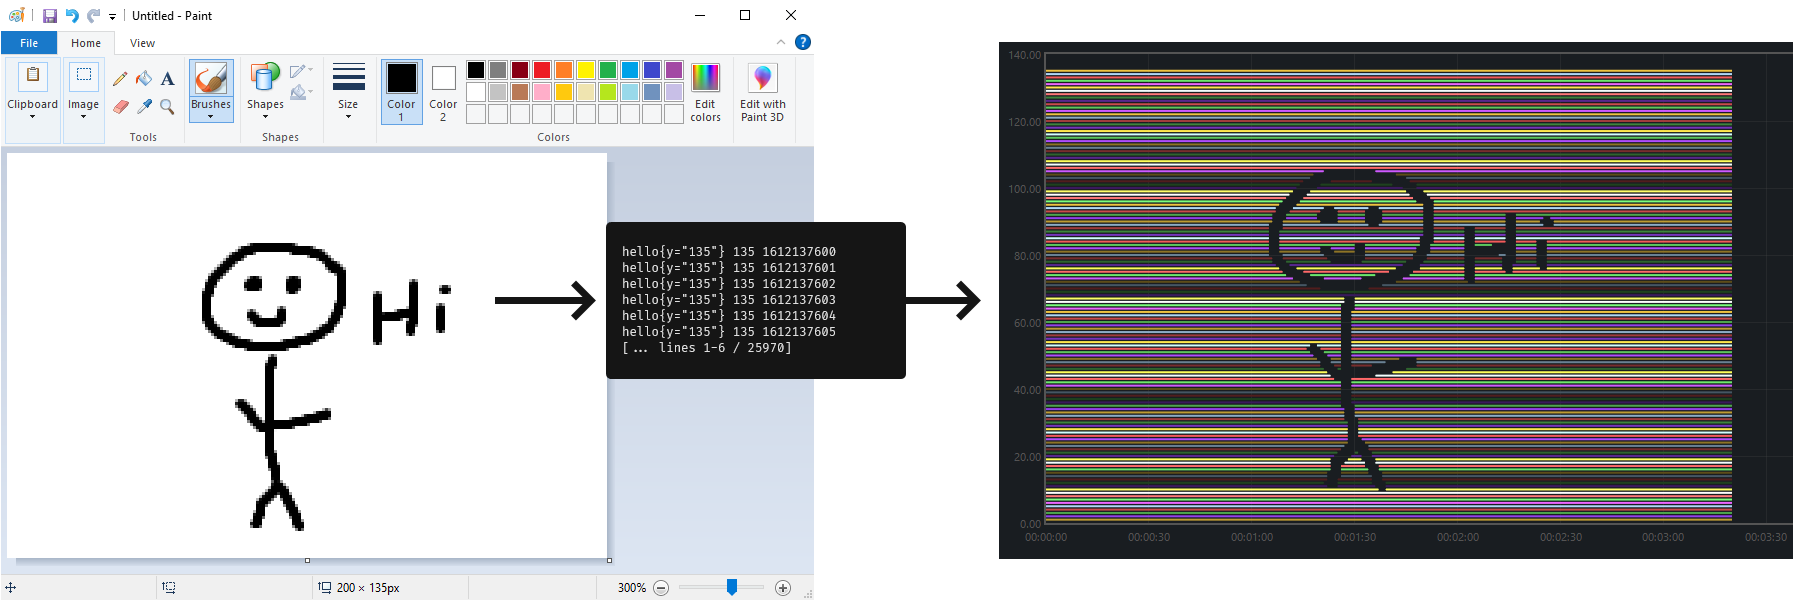
Task: Expand the Clipboard group dropdown
Action: (33, 117)
